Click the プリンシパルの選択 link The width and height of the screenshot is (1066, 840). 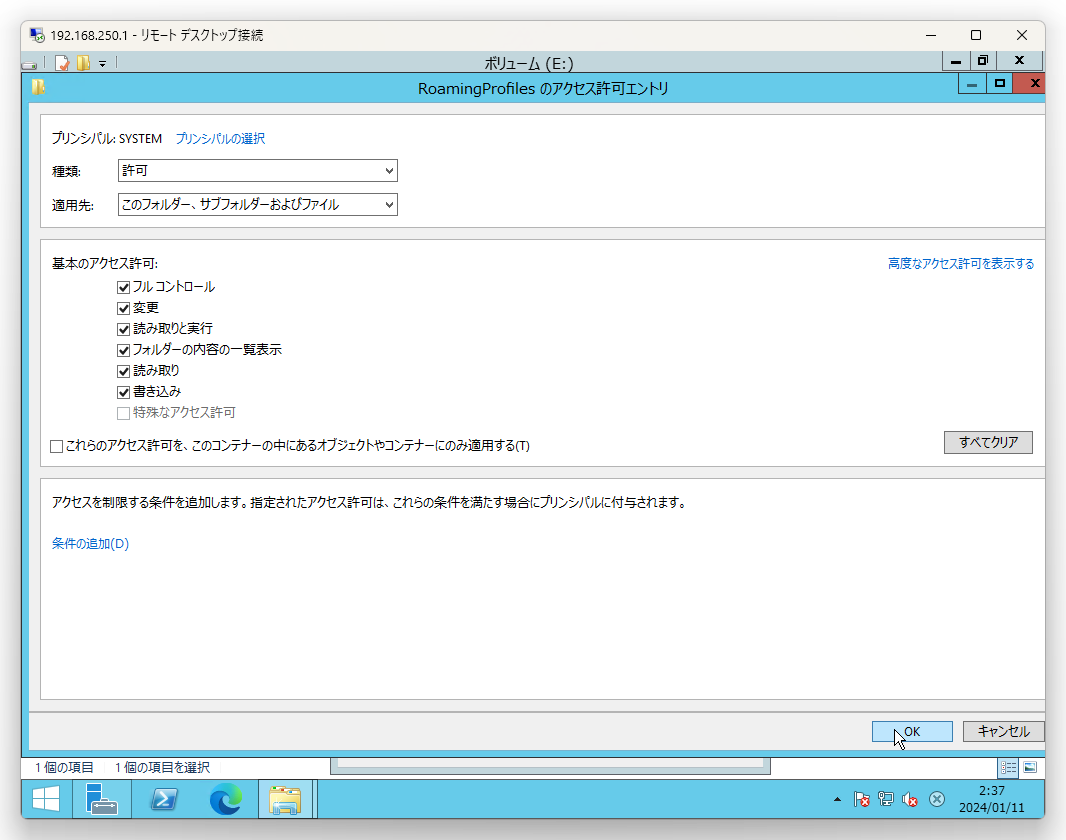[220, 139]
